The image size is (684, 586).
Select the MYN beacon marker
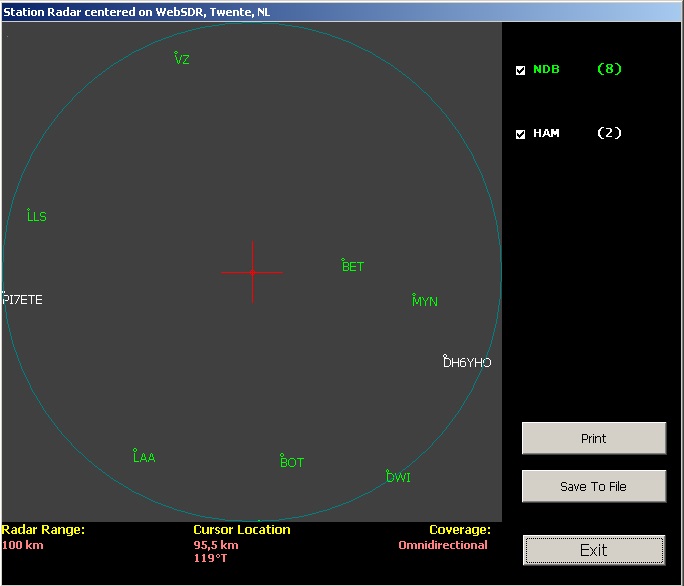(425, 301)
